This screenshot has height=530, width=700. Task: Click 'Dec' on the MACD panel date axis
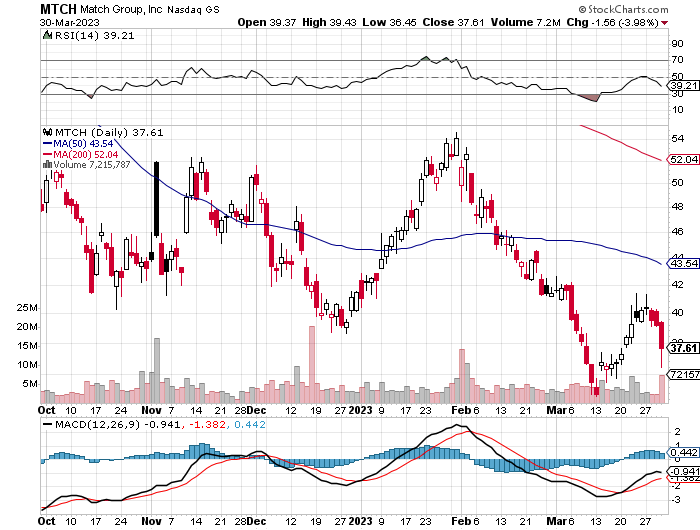click(x=257, y=521)
